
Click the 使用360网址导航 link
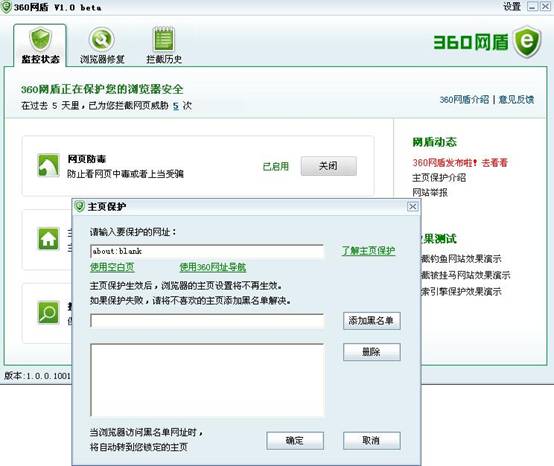click(213, 267)
